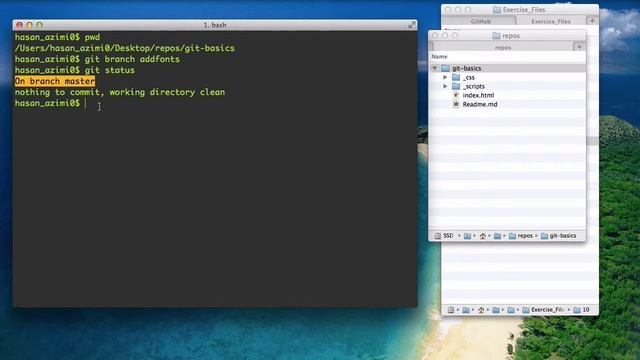Expand the _css folder triangle
This screenshot has height=360, width=640.
point(445,77)
